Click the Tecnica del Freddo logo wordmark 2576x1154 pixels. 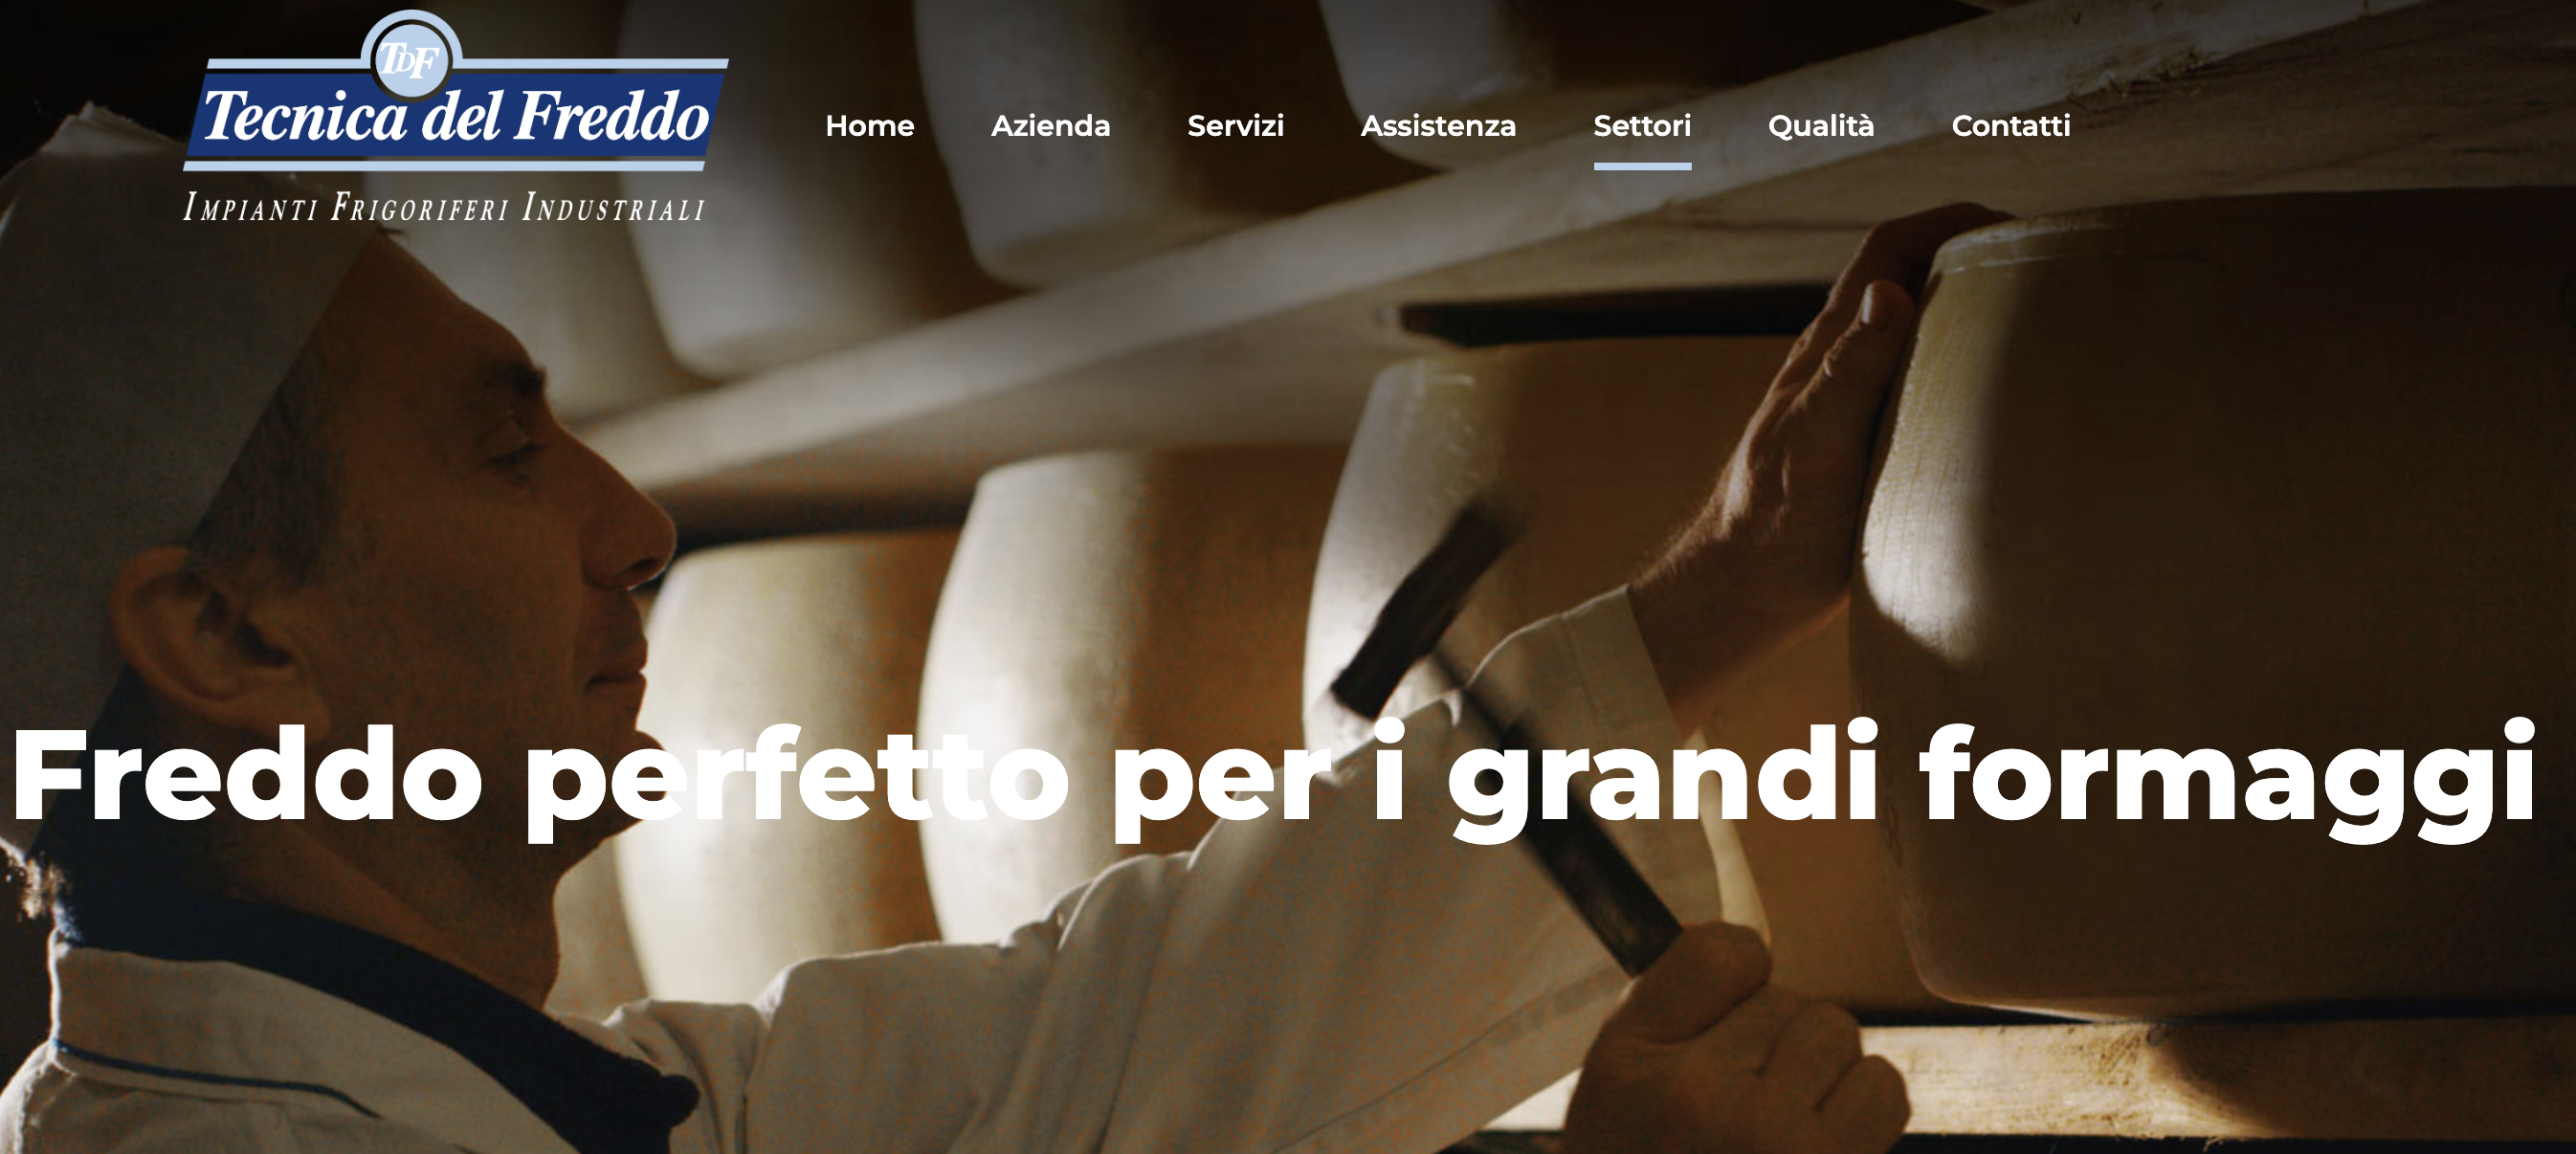pos(456,116)
